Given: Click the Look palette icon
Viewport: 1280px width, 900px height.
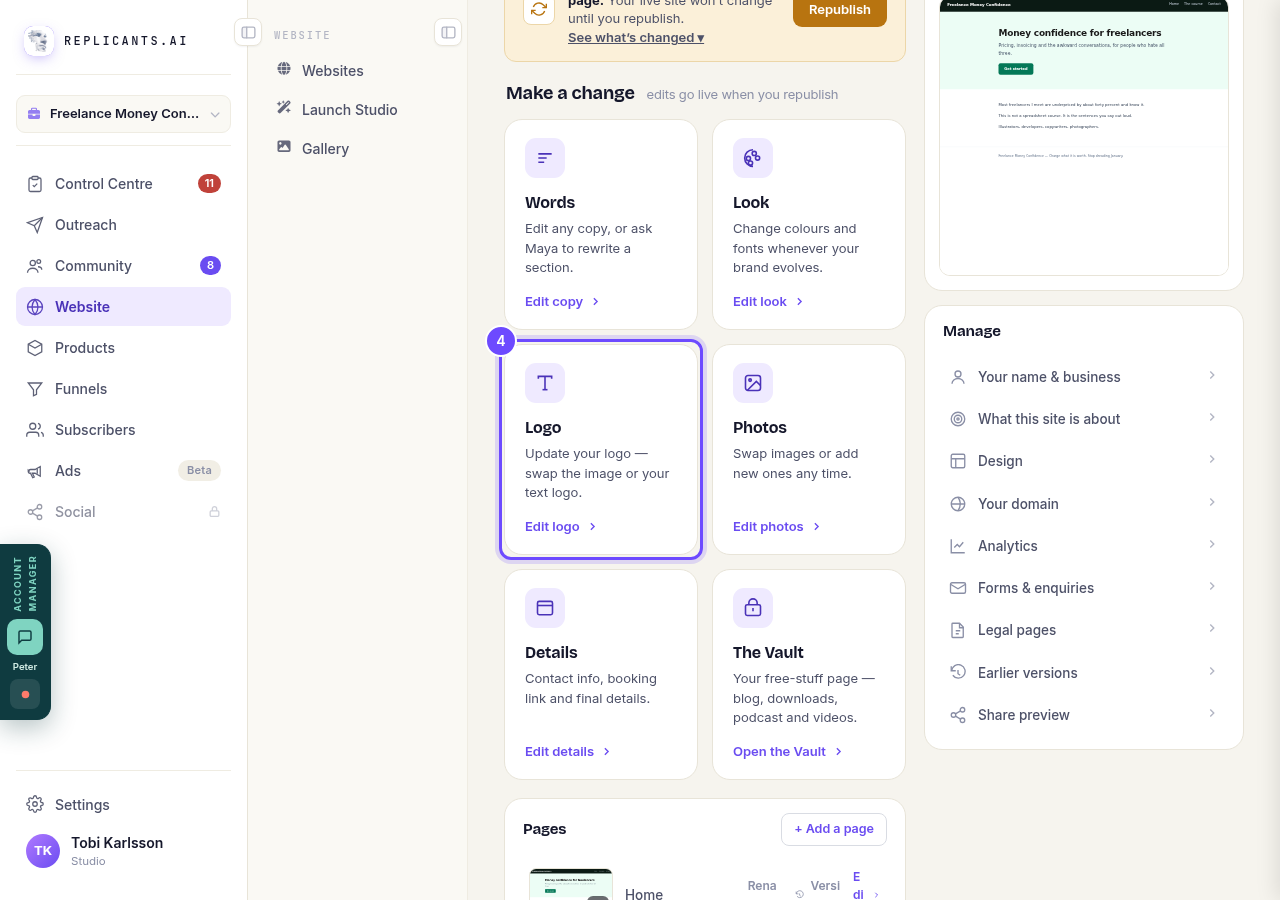Looking at the screenshot, I should (753, 158).
